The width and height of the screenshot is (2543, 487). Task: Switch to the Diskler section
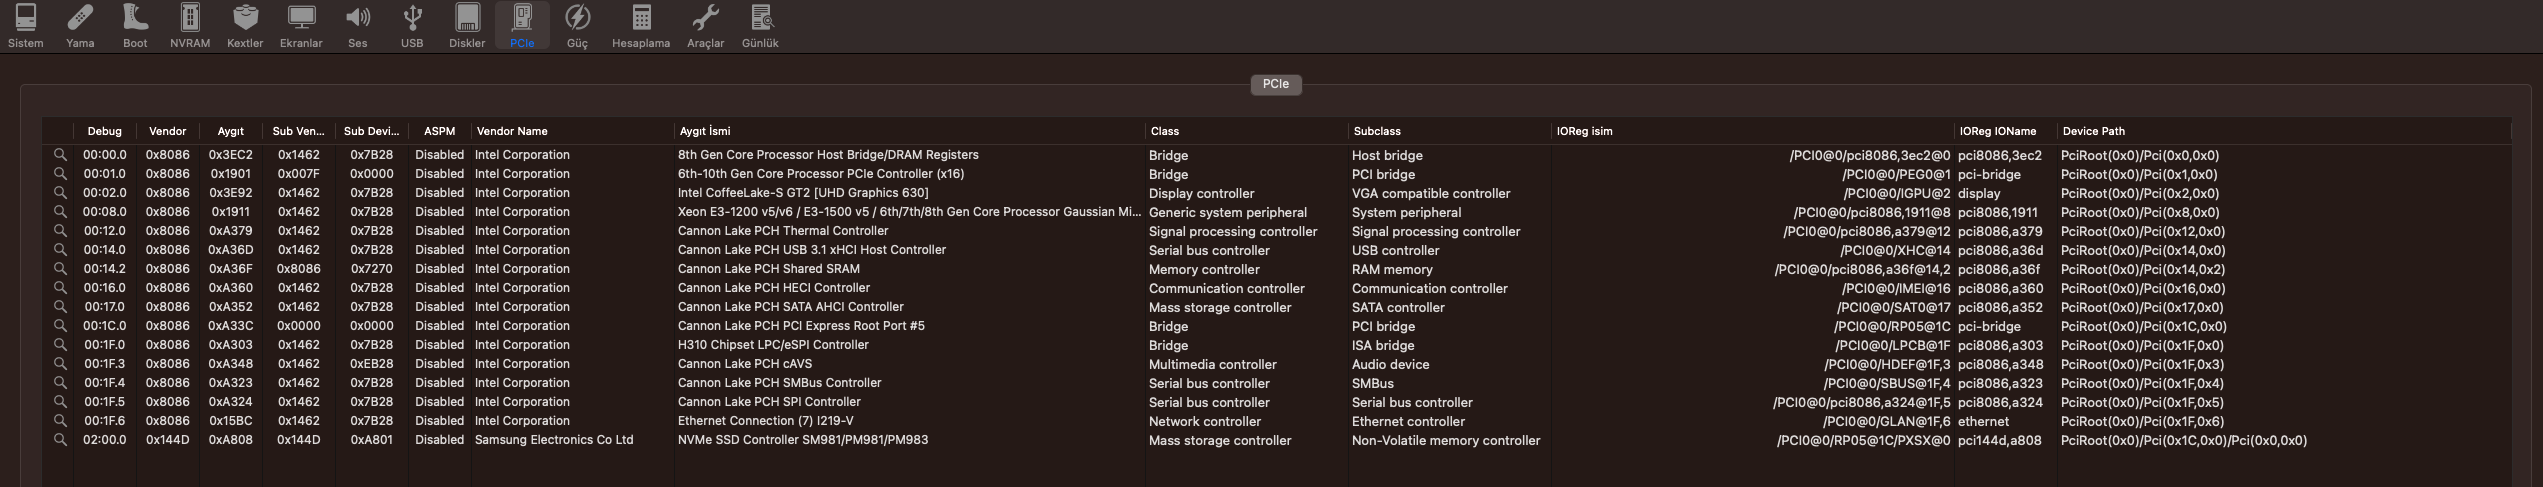(x=467, y=25)
